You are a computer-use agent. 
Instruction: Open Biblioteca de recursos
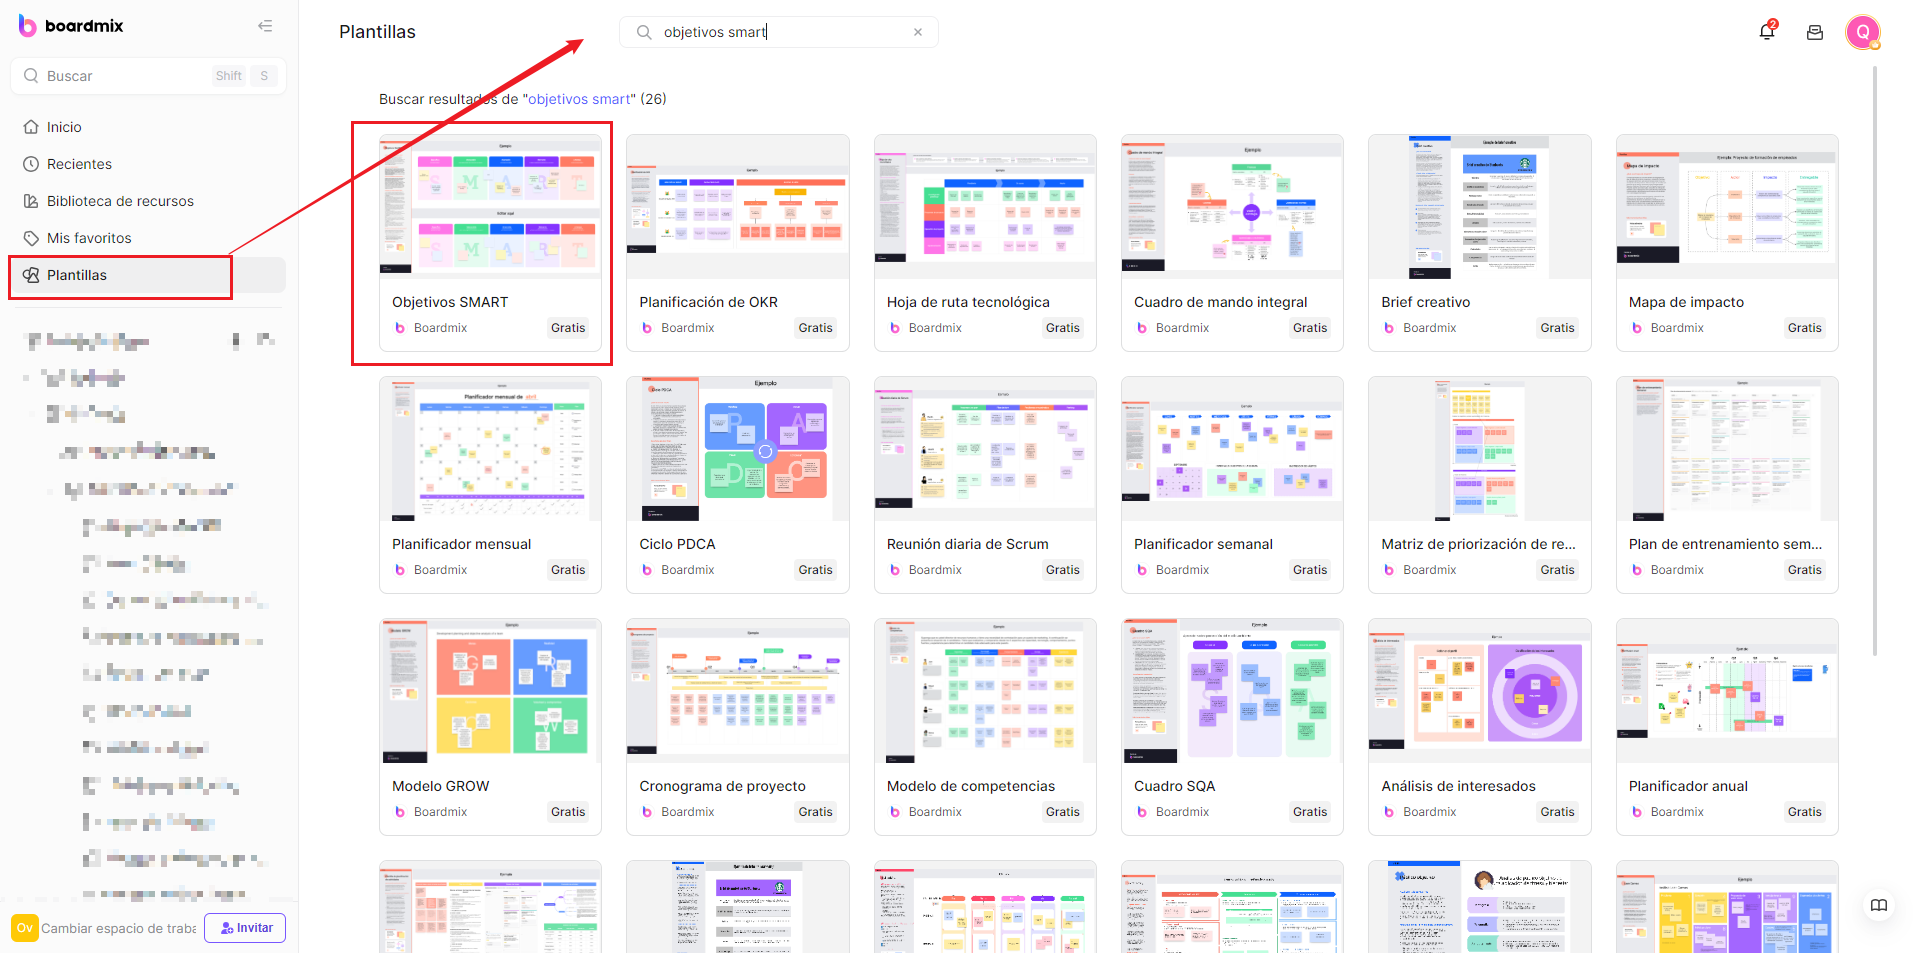[x=148, y=201]
